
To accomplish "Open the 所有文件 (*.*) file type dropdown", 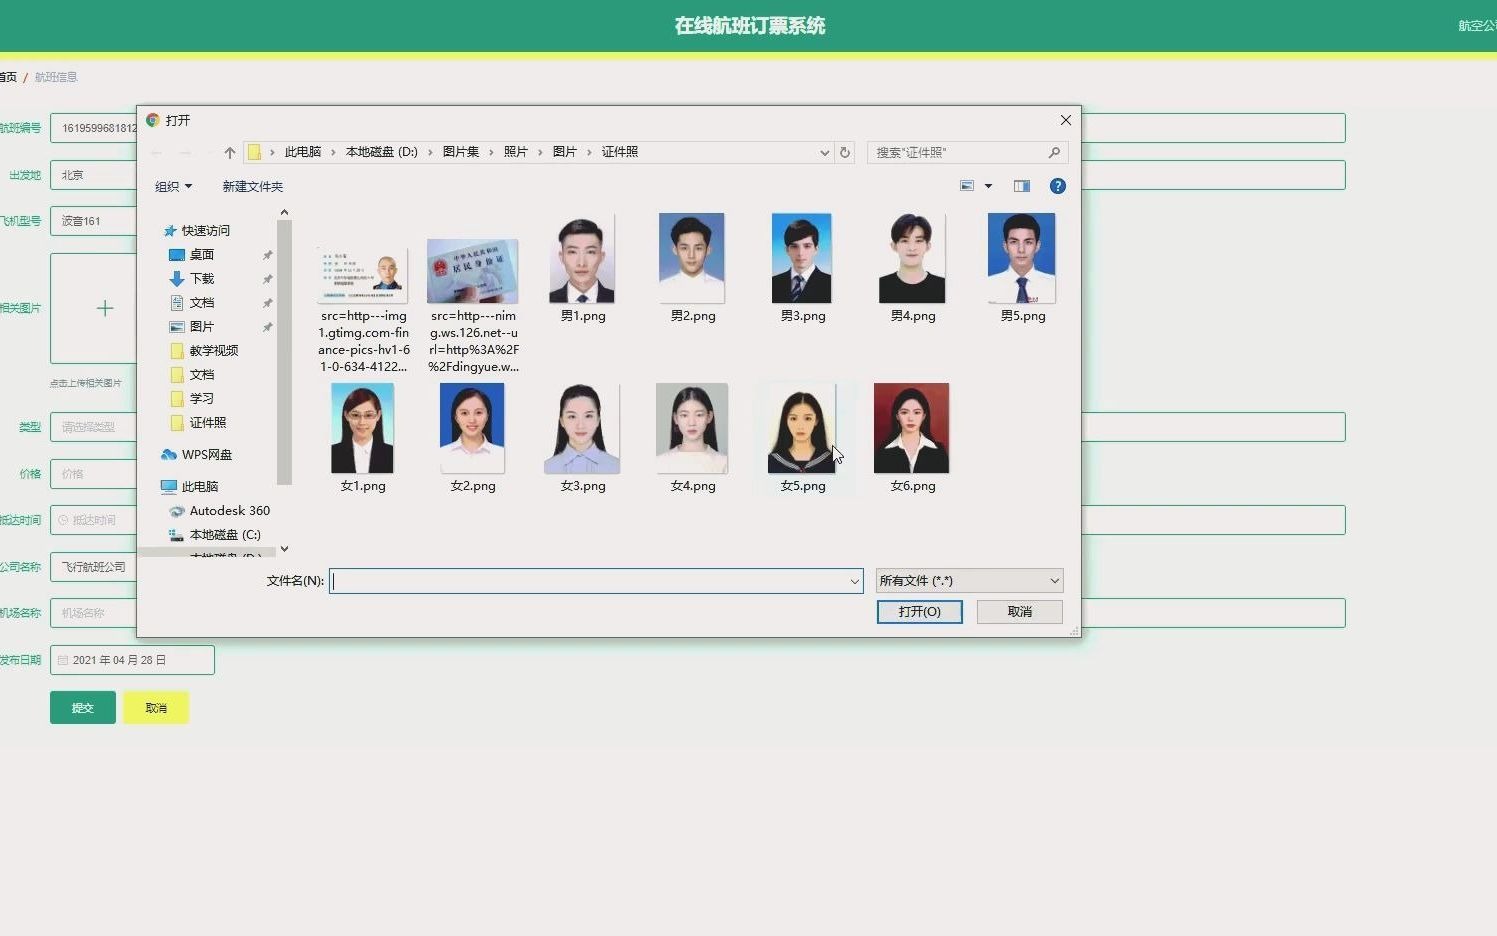I will [x=967, y=580].
